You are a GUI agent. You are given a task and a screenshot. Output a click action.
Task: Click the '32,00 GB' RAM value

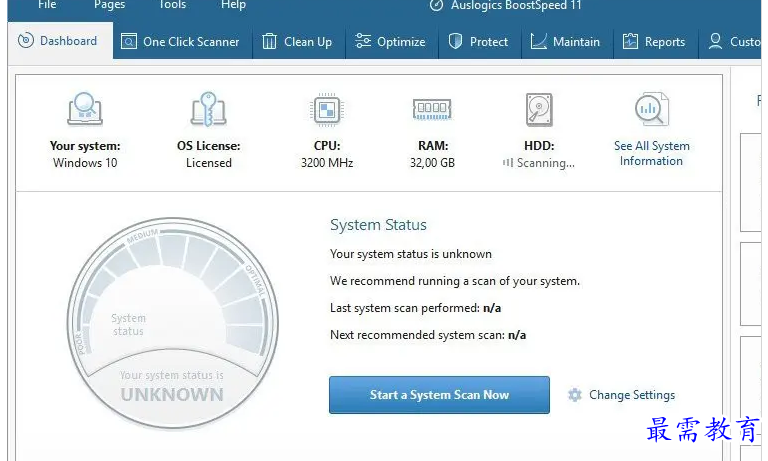(432, 163)
